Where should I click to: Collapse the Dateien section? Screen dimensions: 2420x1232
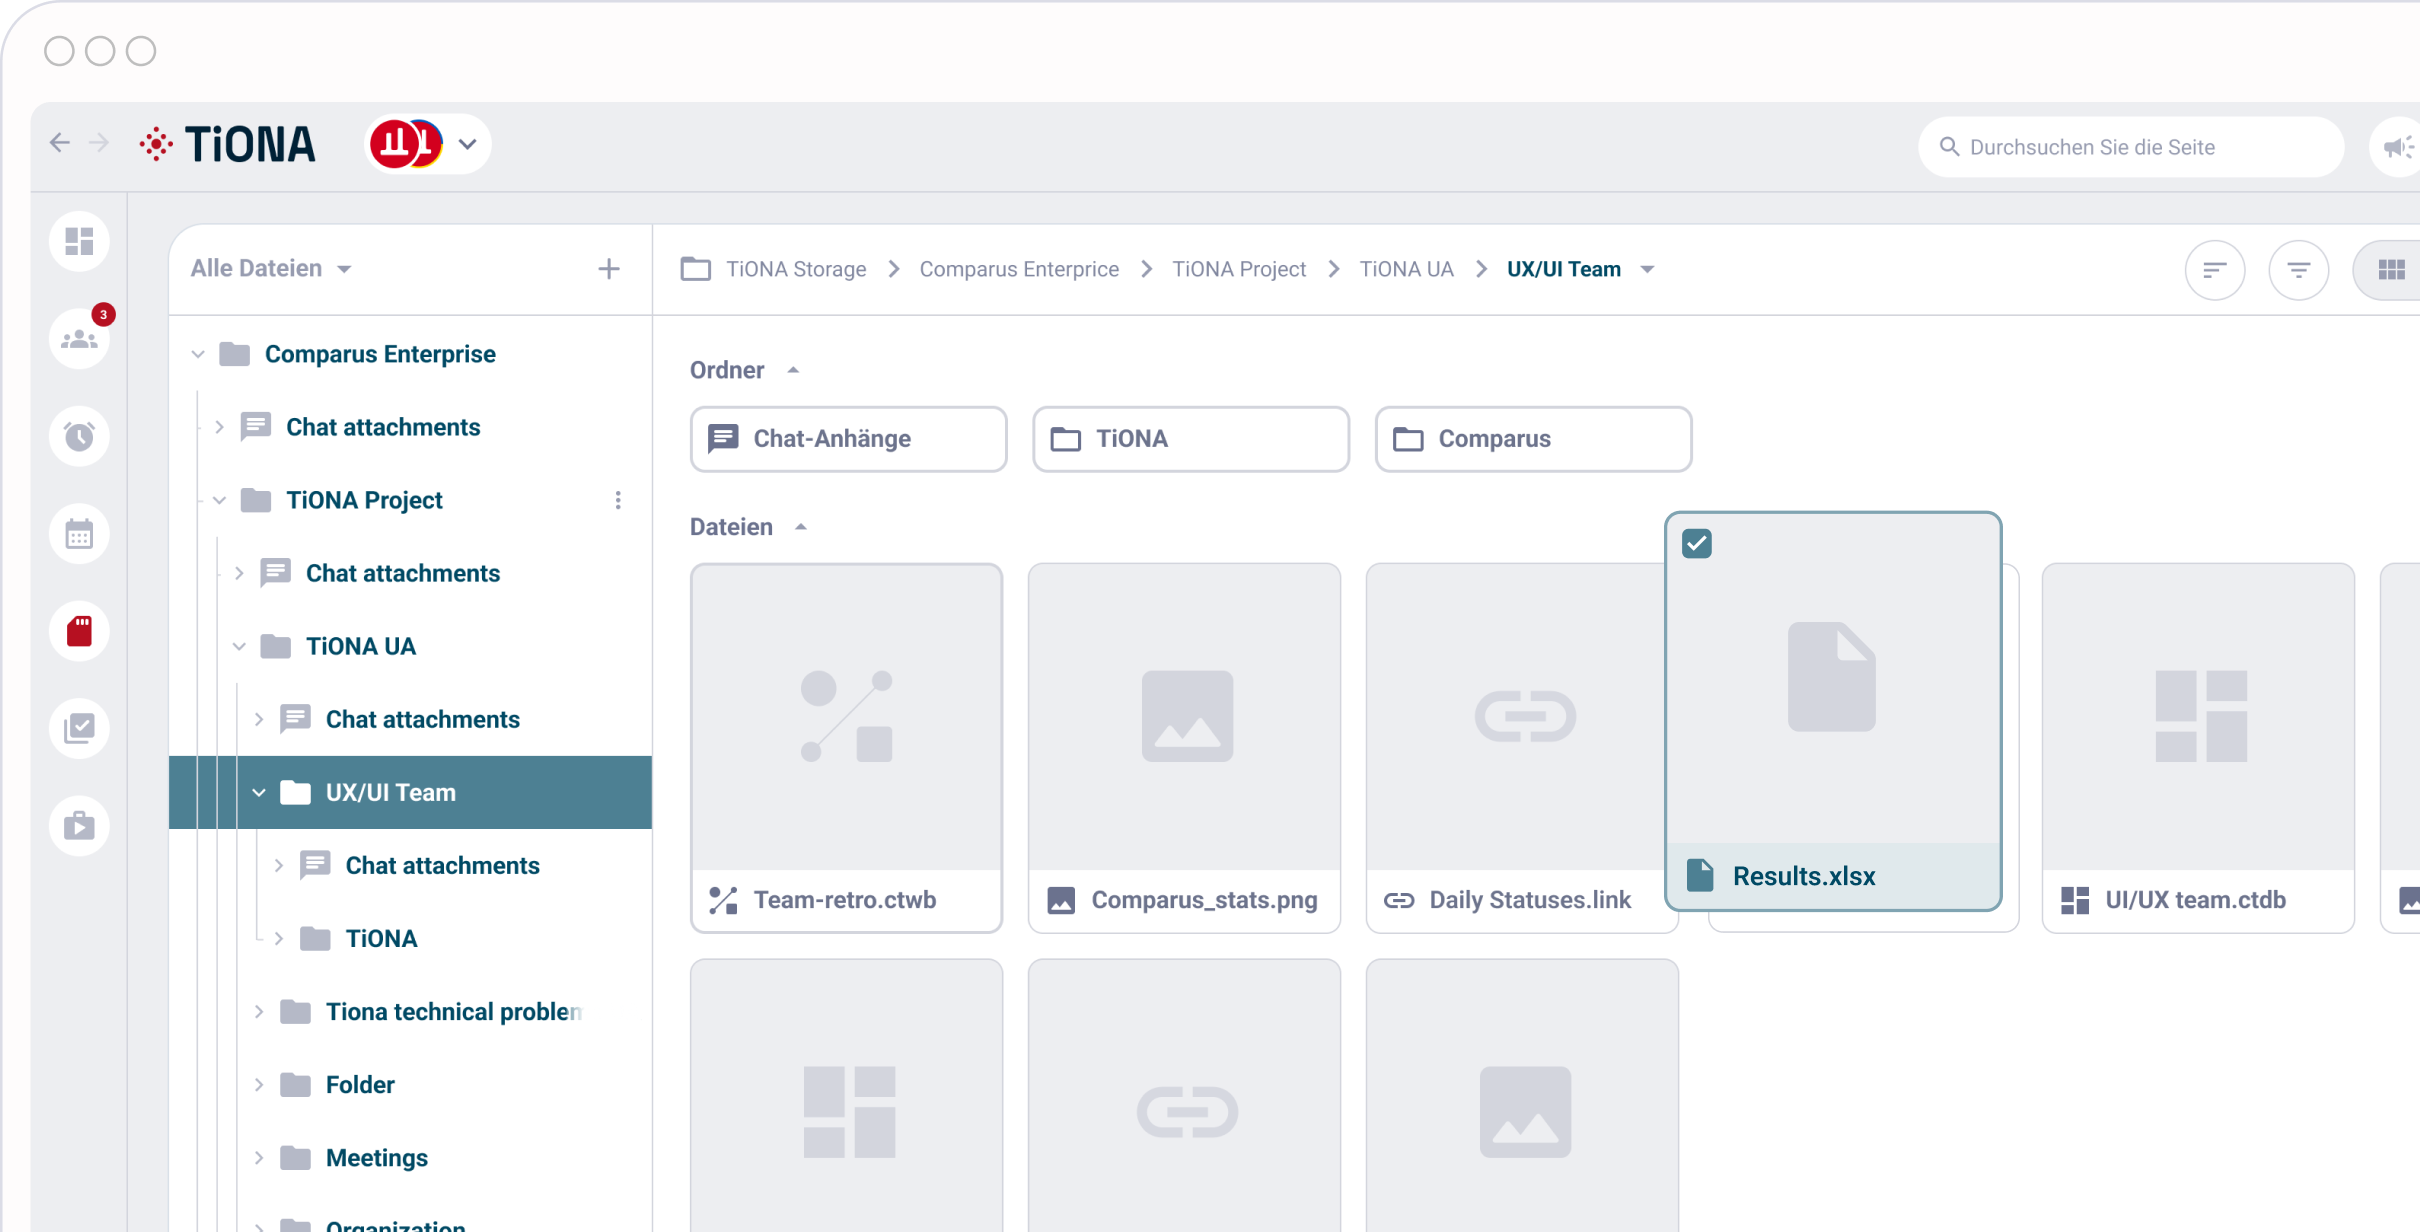(801, 527)
